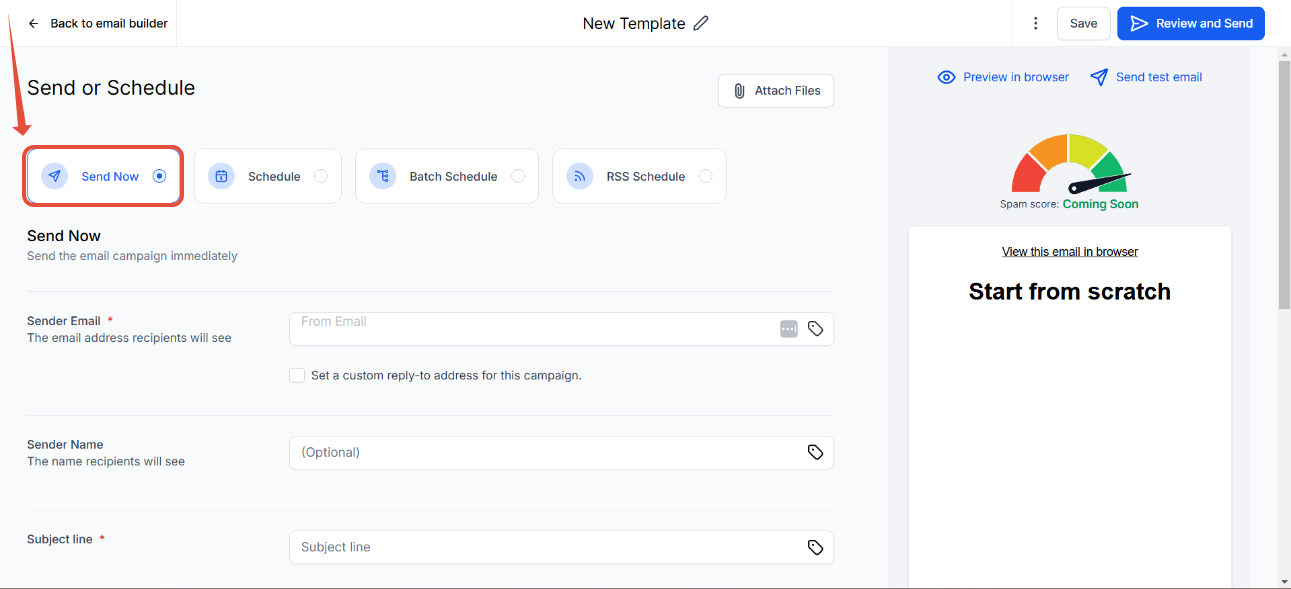Screen dimensions: 1291x589
Task: Select the Send Now radio button
Action: [x=159, y=176]
